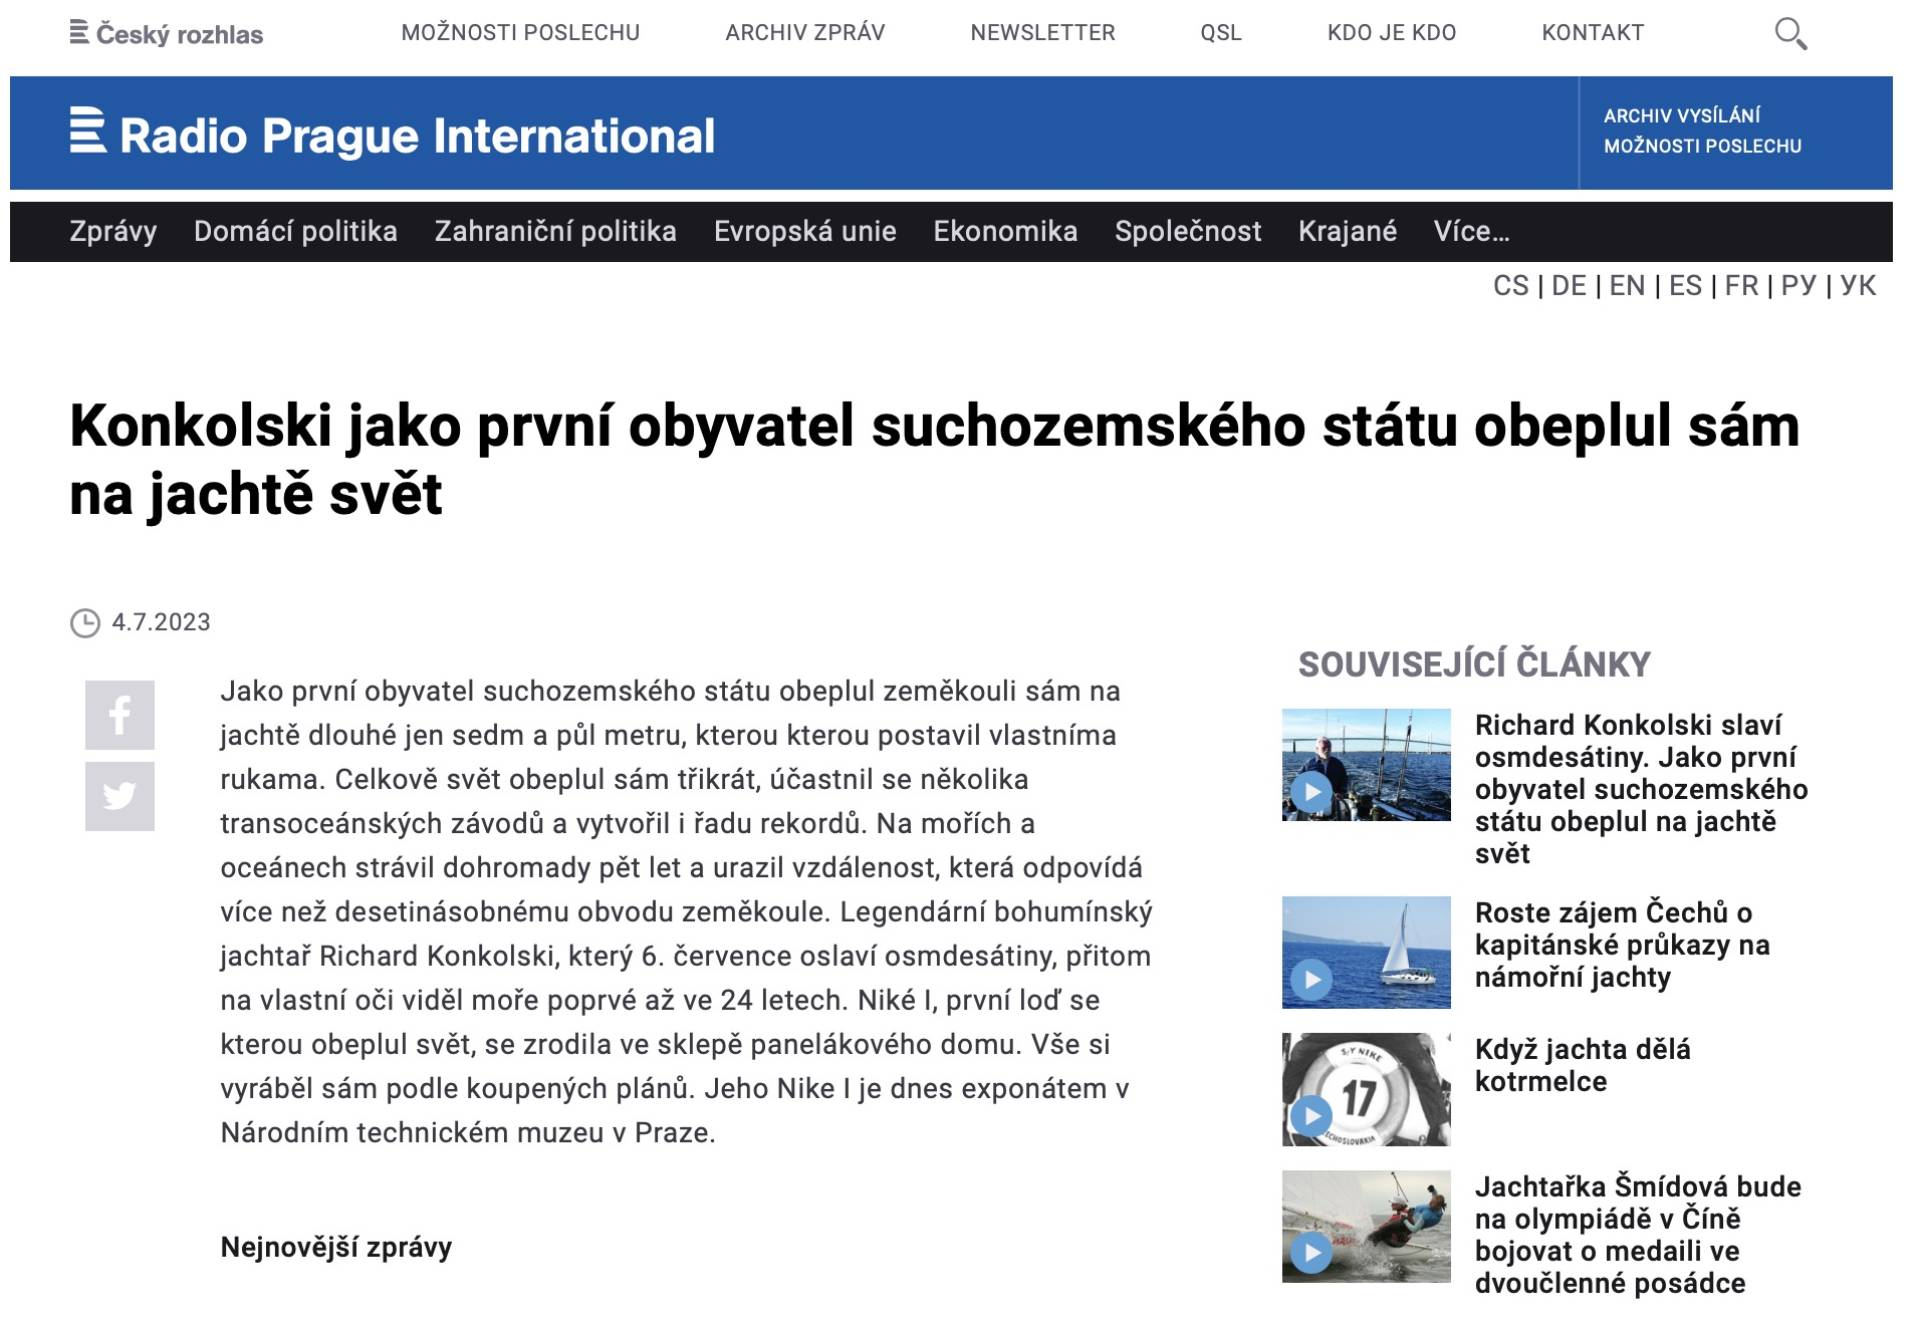Go to the Ekonomika section
Screen dimensions: 1920x1331
click(x=1005, y=232)
